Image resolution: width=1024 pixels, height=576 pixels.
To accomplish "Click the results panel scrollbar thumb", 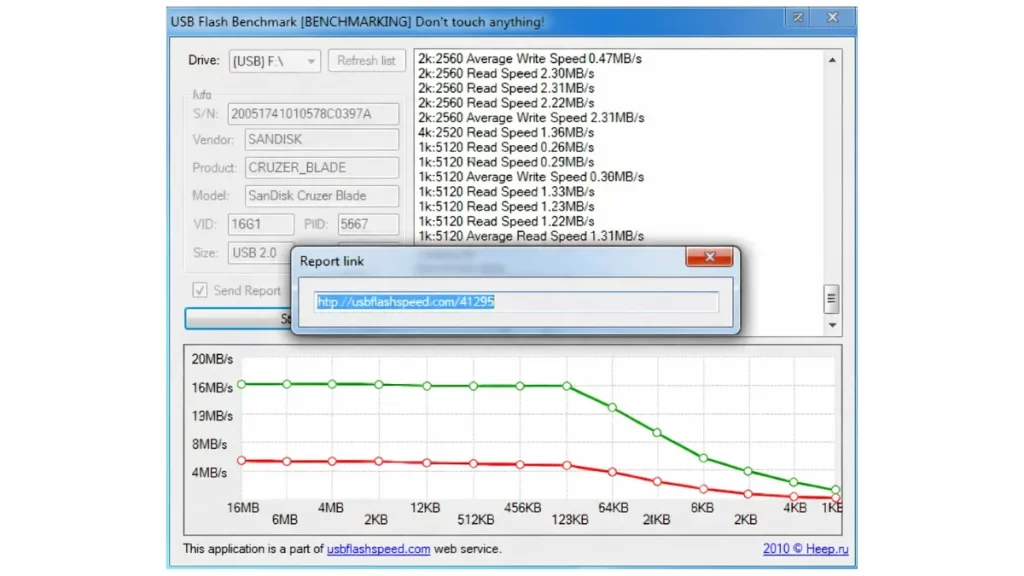I will 832,298.
